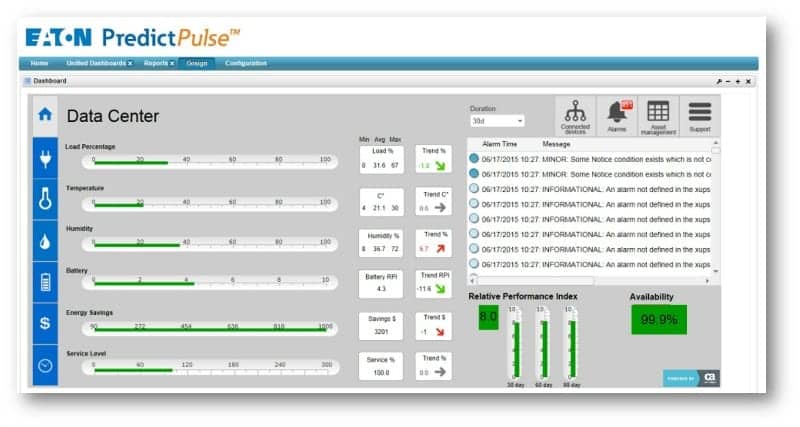
Task: Sort by the Message column header
Action: click(x=556, y=144)
